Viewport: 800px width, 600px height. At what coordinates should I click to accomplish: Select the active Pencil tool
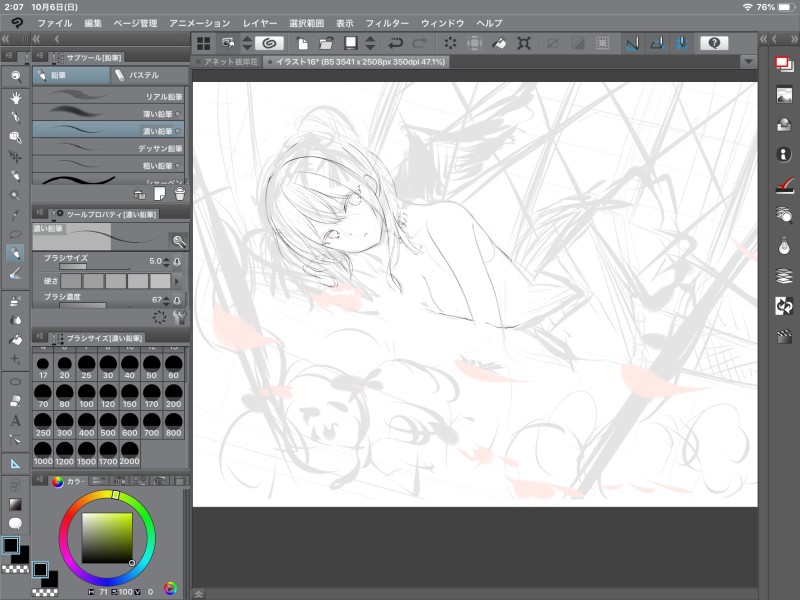tap(16, 254)
